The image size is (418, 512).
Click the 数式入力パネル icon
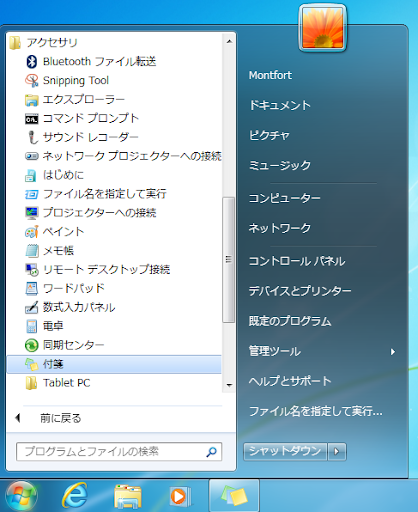(32, 307)
